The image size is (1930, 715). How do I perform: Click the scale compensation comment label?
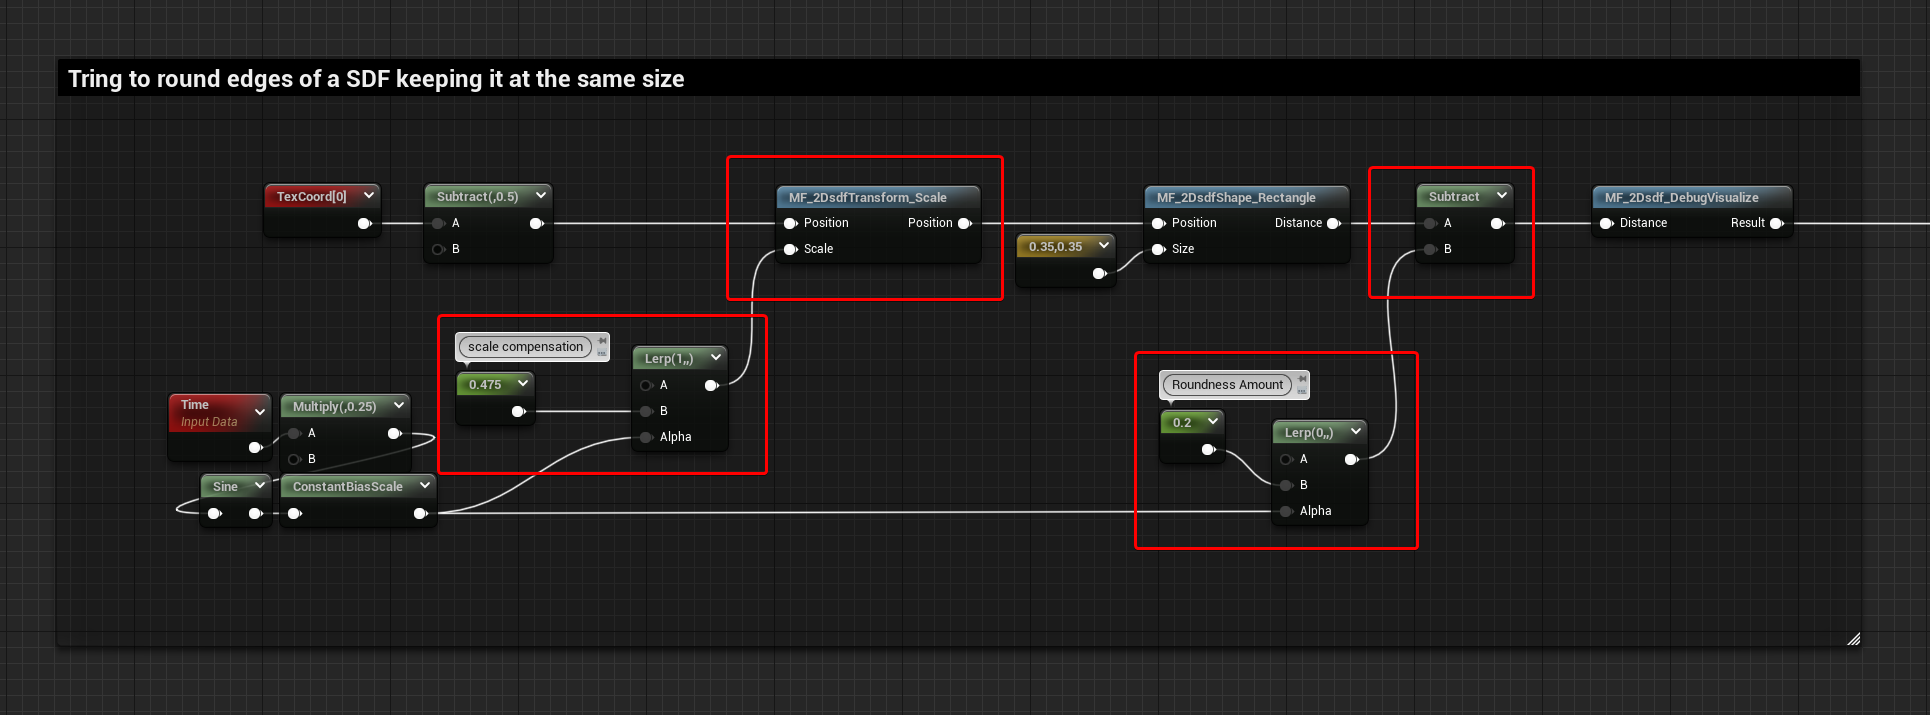(525, 346)
